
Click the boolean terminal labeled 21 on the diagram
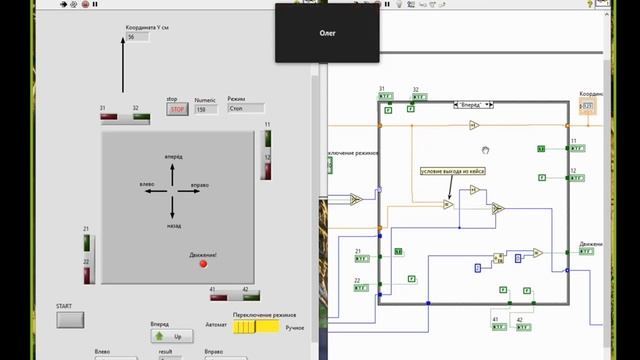pos(362,259)
